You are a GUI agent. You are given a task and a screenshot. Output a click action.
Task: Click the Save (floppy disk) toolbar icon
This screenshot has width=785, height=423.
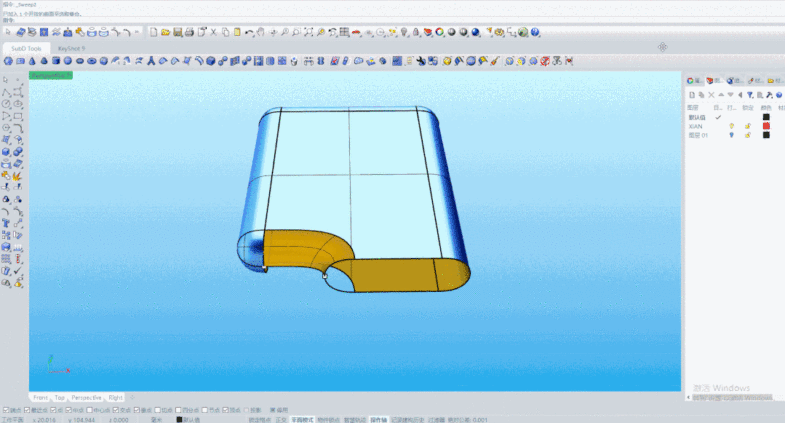pyautogui.click(x=177, y=33)
